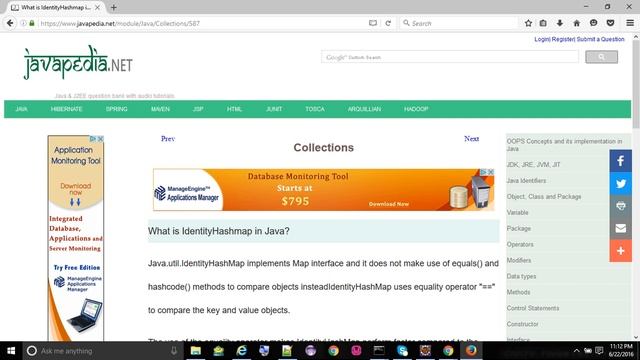
Task: Open the HTML menu item
Action: click(x=234, y=109)
